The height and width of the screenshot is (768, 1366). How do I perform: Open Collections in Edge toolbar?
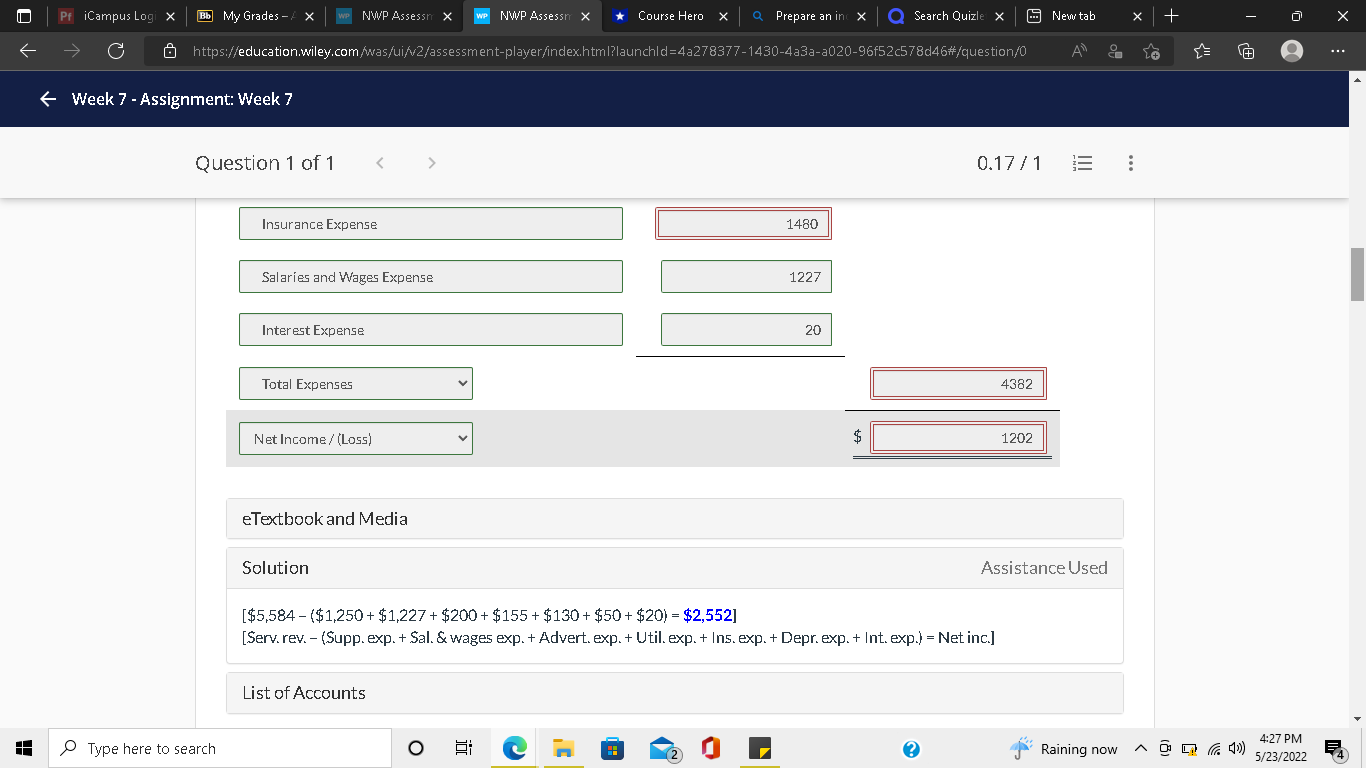[1246, 50]
